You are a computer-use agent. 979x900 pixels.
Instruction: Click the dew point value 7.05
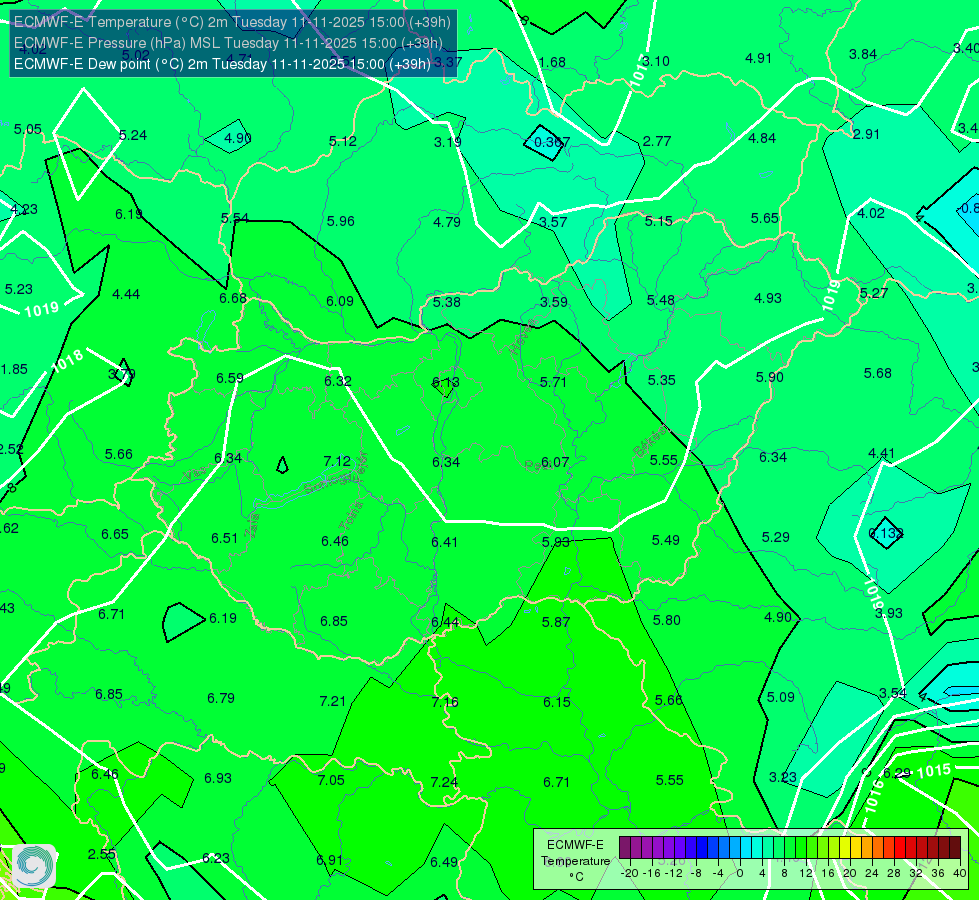pos(331,779)
